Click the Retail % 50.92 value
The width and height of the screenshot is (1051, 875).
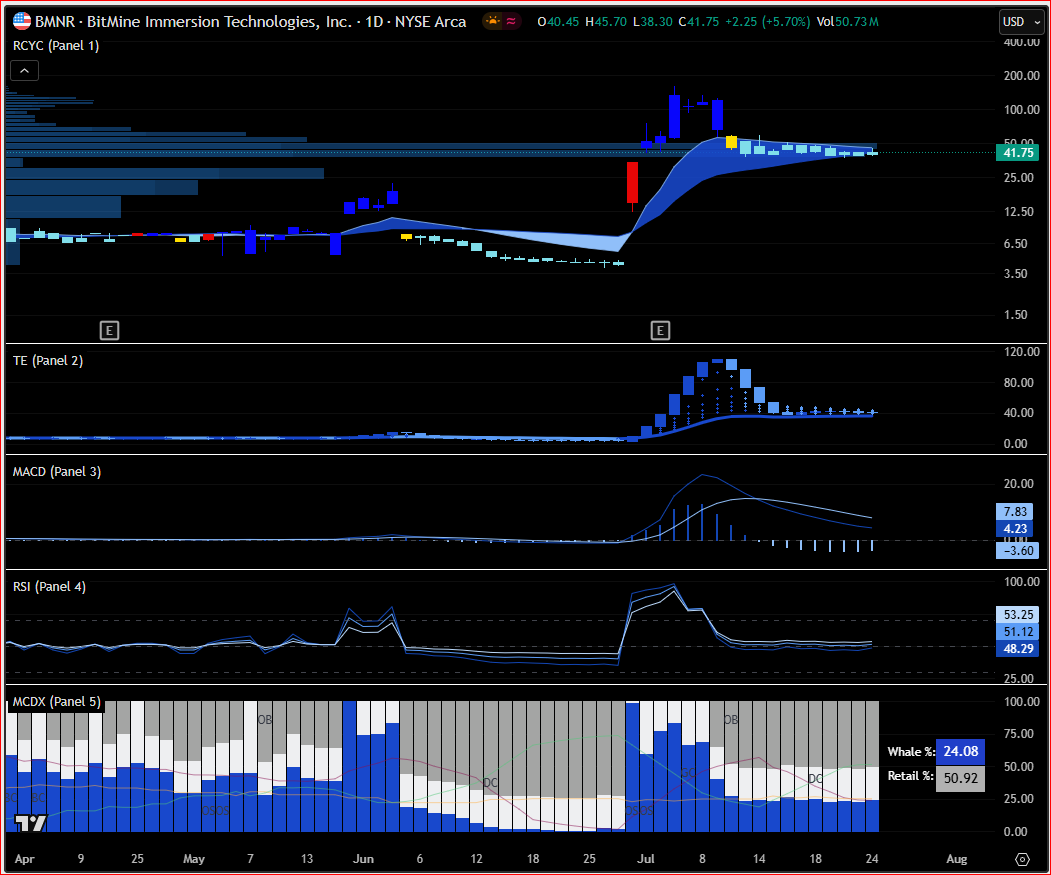pos(961,778)
